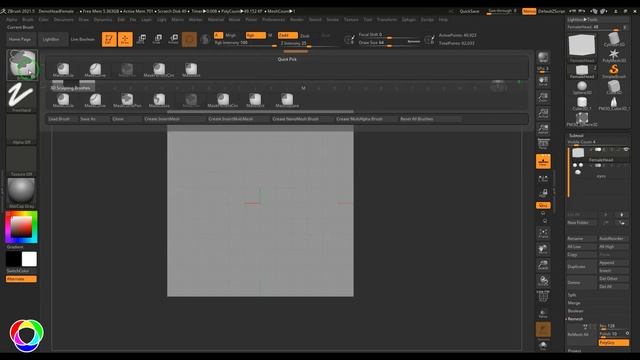Click the Draw Size slider

[389, 43]
